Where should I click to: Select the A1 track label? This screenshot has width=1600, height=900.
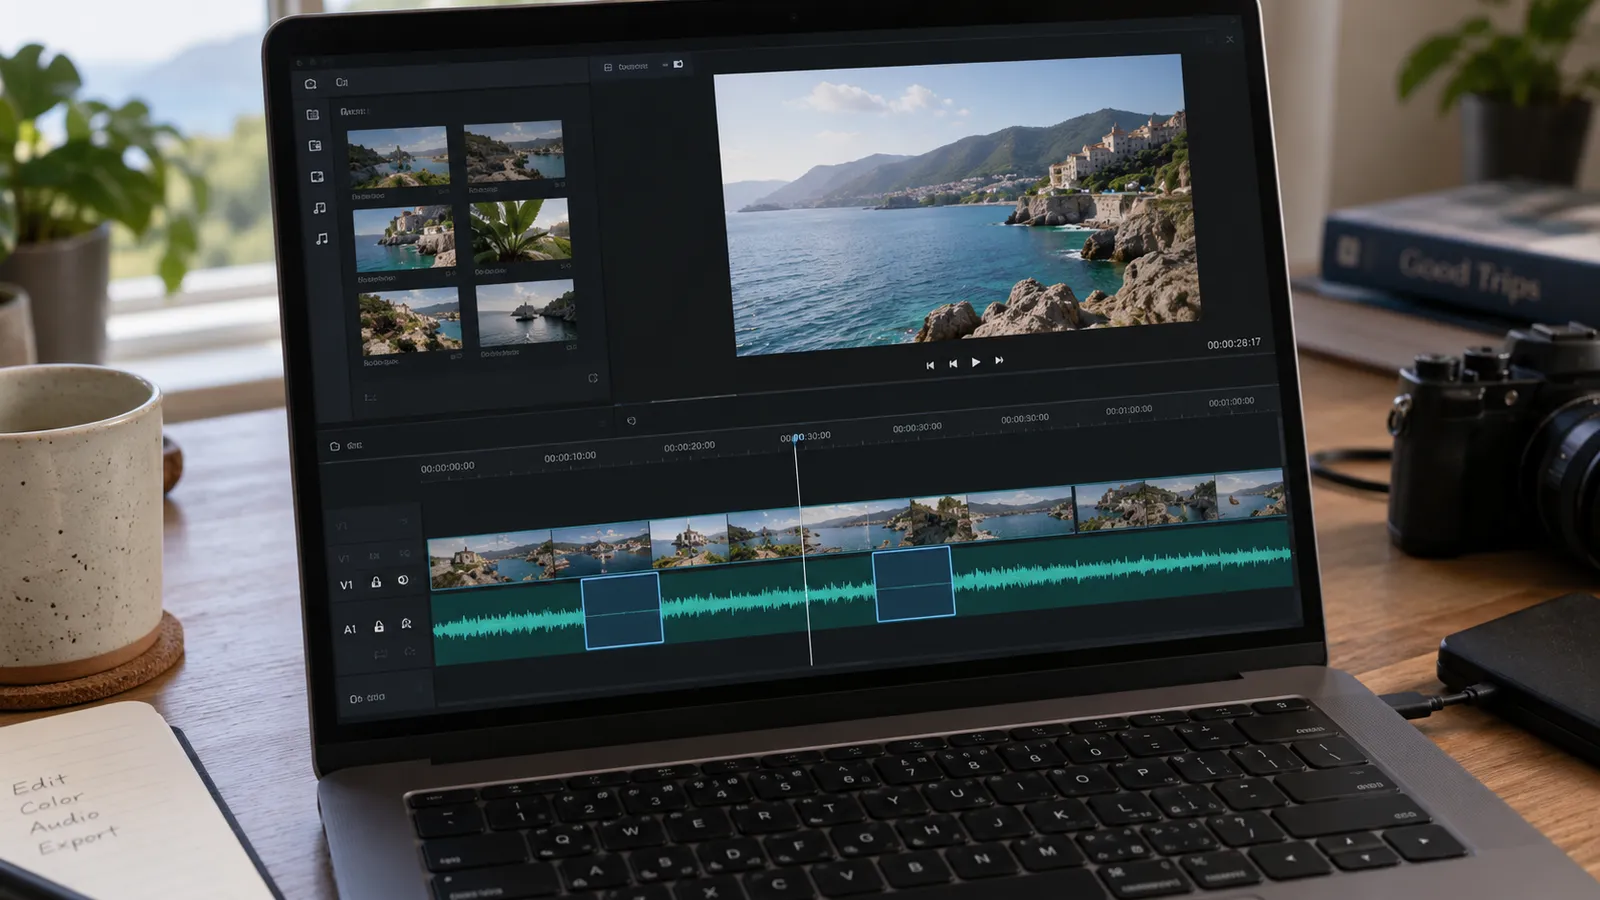pyautogui.click(x=350, y=629)
